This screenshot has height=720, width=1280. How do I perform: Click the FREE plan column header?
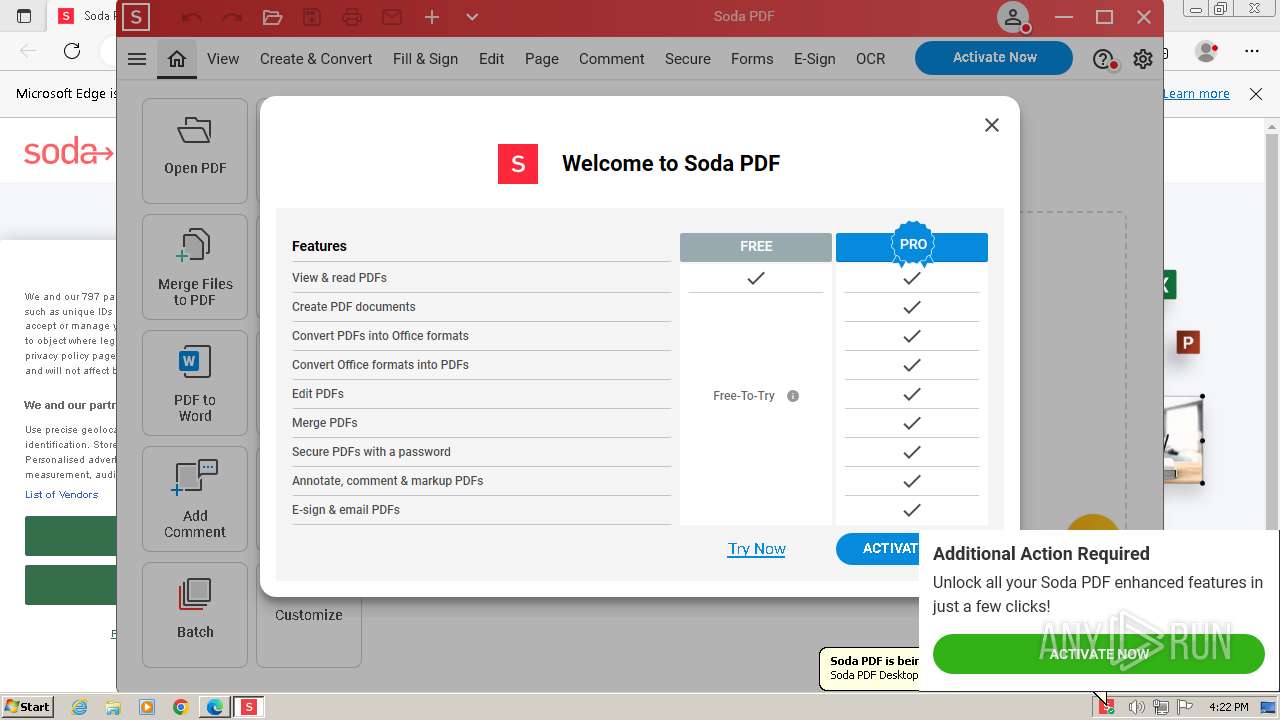coord(756,247)
